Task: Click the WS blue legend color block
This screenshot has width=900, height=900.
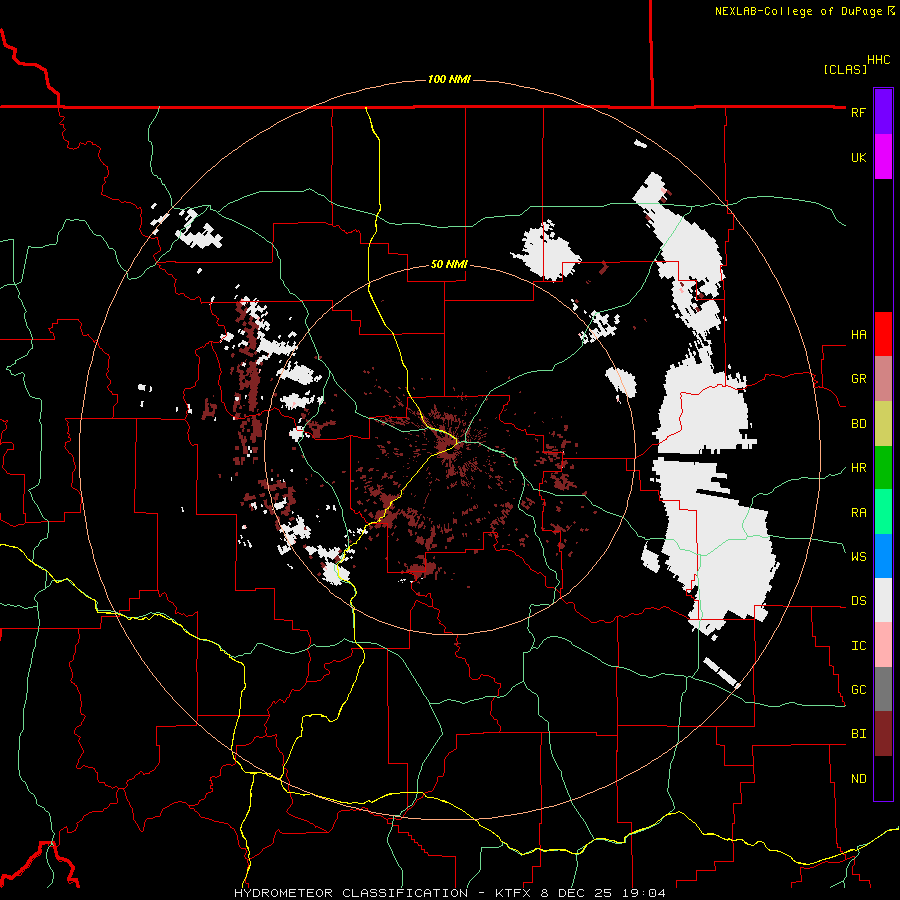Action: 883,556
